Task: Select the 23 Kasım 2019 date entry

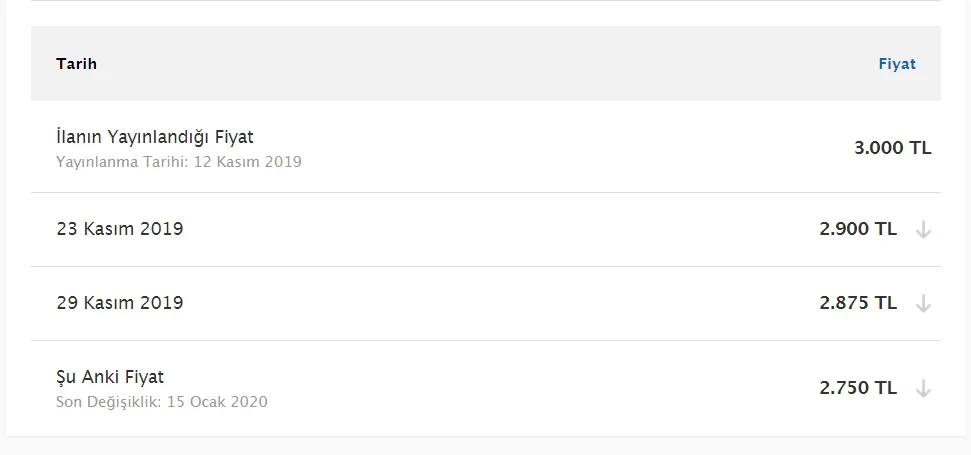Action: point(119,229)
